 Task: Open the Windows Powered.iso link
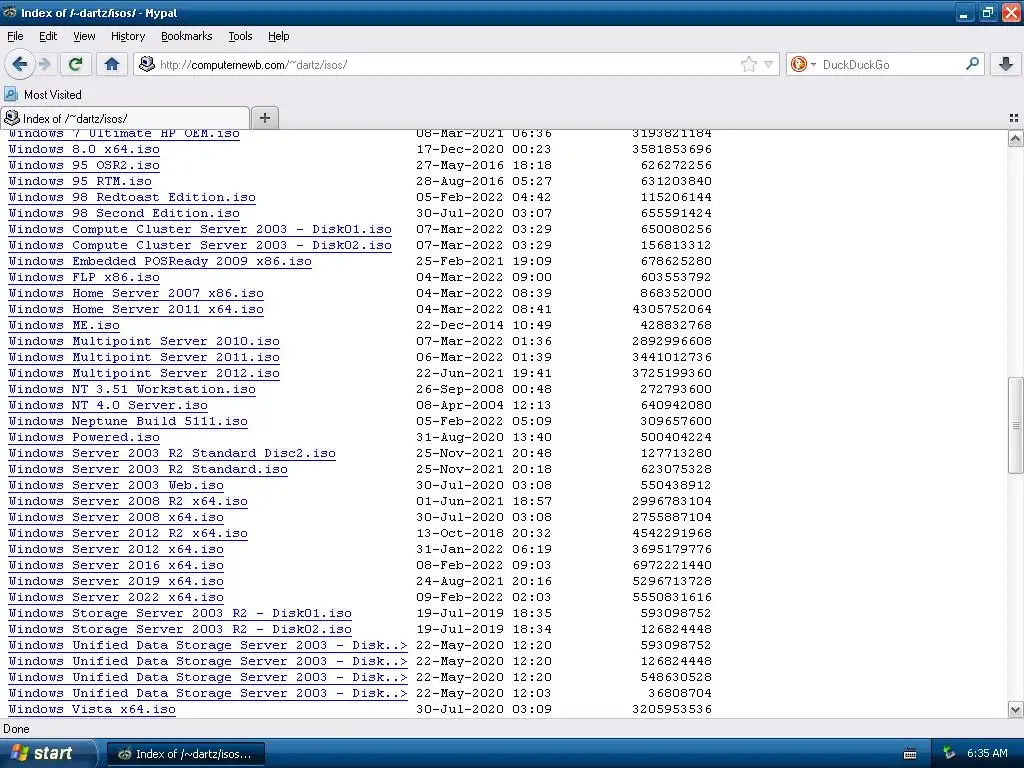pyautogui.click(x=84, y=438)
